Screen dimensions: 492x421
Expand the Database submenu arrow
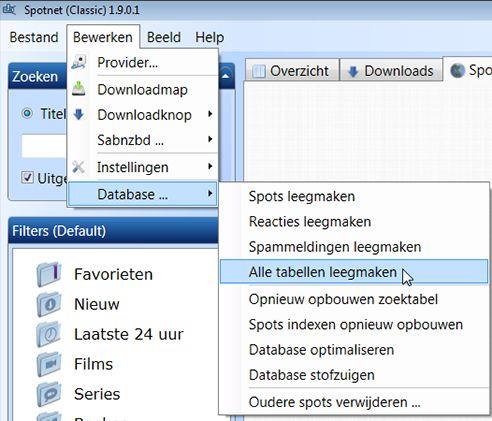[x=210, y=193]
